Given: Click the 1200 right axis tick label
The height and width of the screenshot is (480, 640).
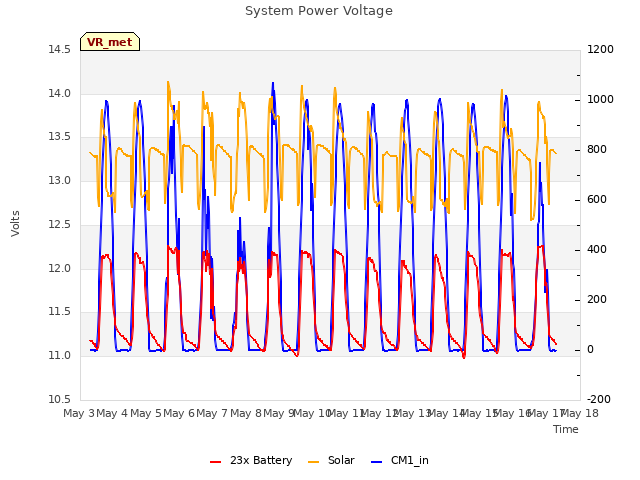Looking at the screenshot, I should tap(600, 50).
